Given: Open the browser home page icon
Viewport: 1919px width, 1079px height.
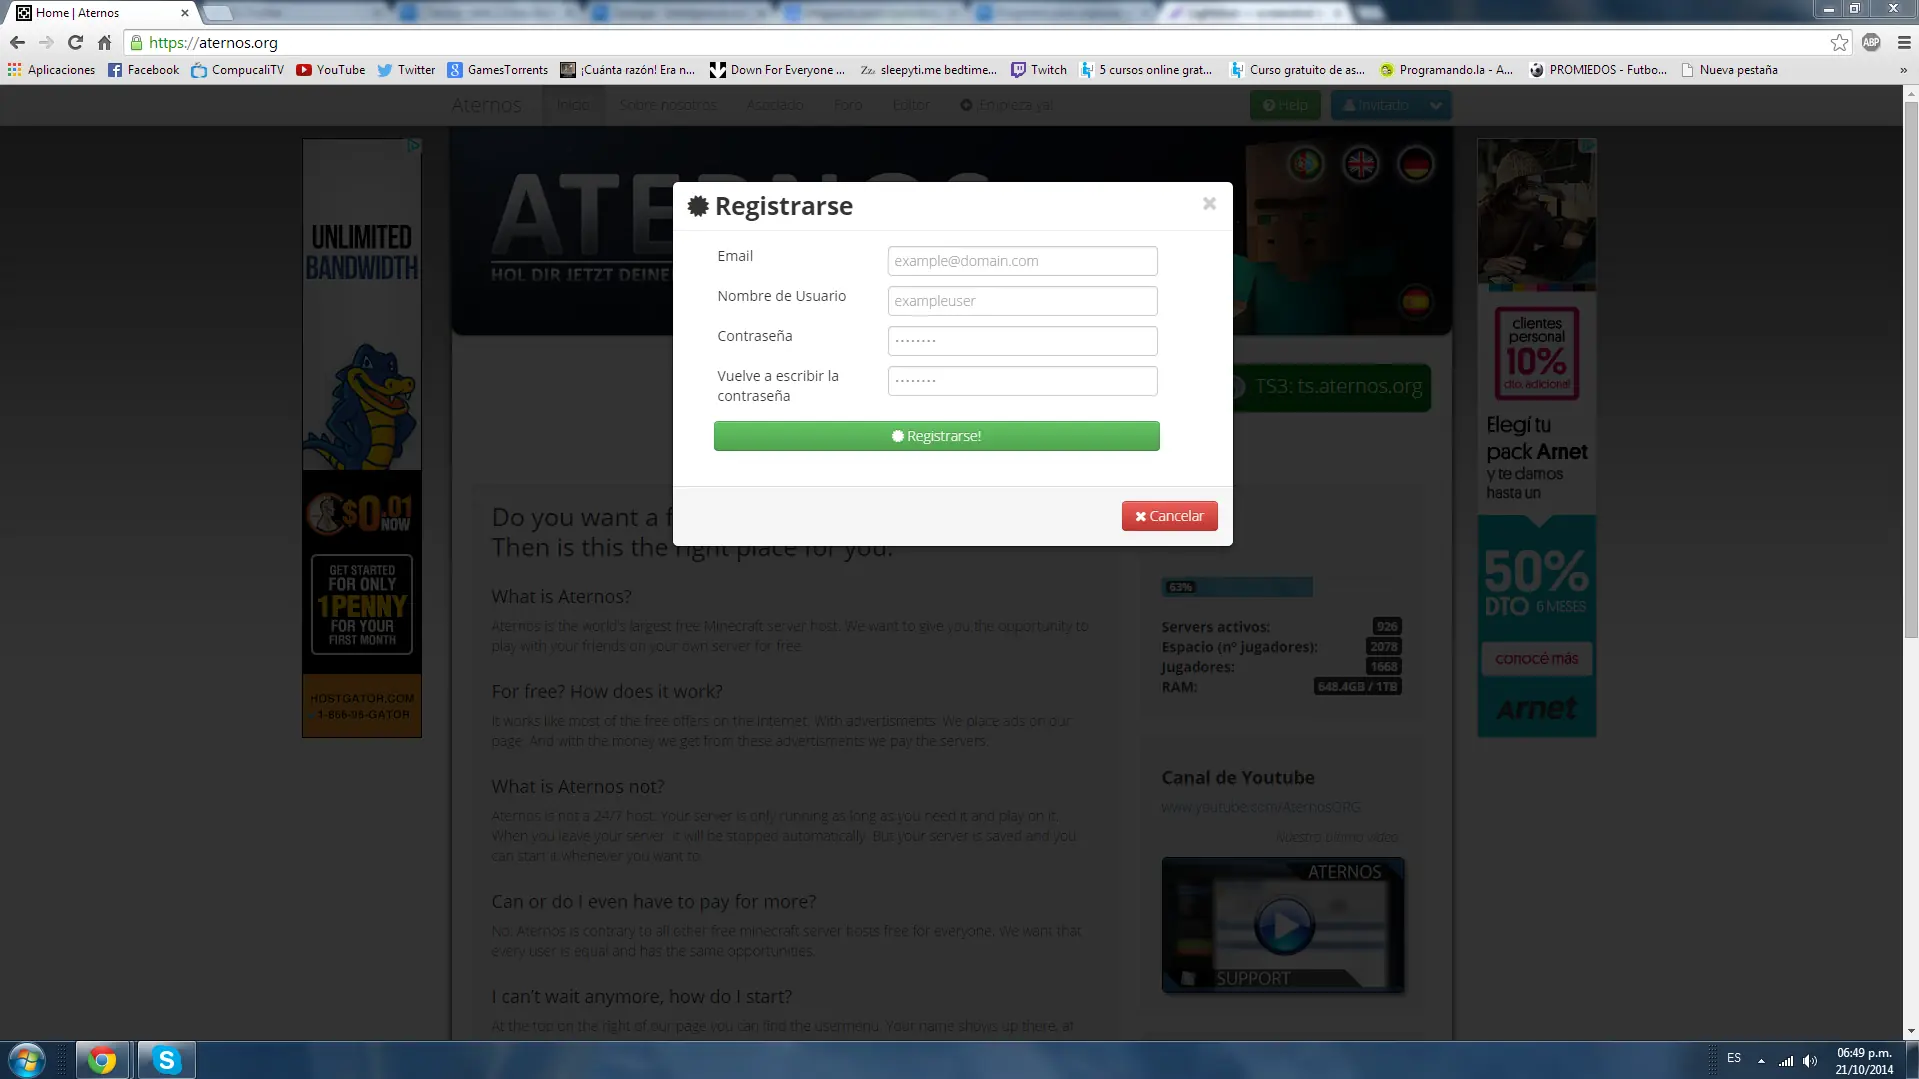Looking at the screenshot, I should coord(104,43).
